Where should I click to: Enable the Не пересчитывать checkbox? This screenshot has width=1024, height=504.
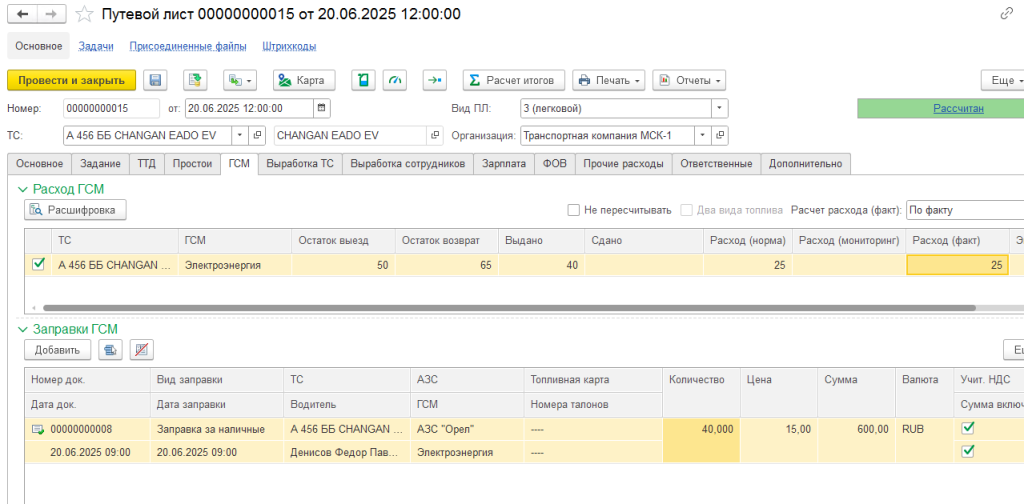point(574,210)
